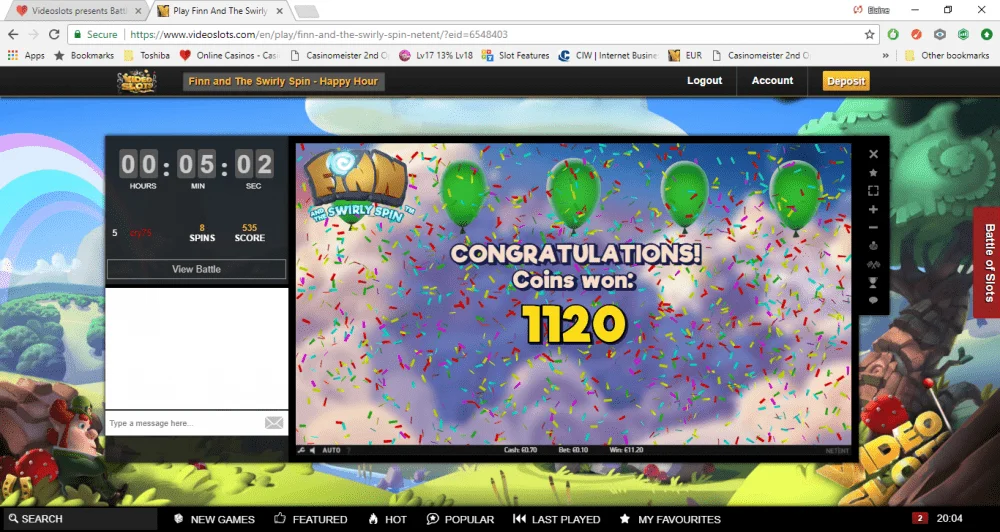Close the game panel with X icon
This screenshot has width=1000, height=532.
pyautogui.click(x=874, y=154)
